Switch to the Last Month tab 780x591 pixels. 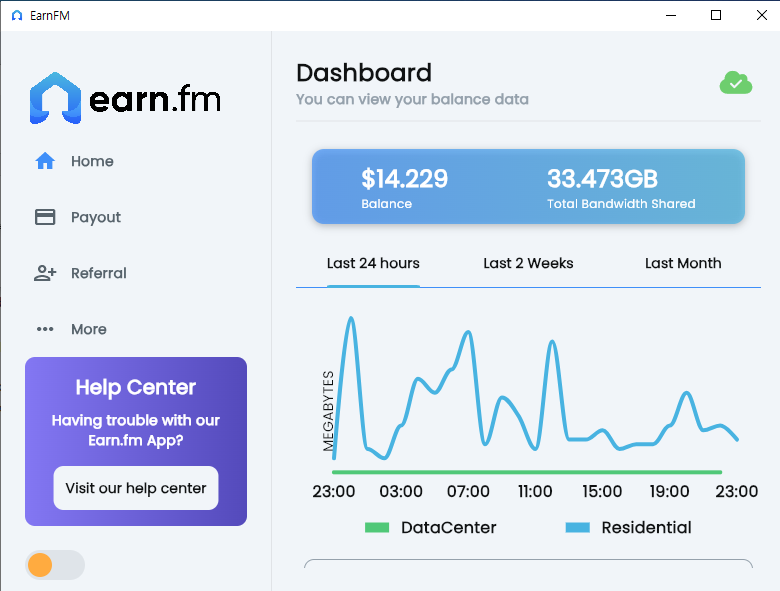(683, 263)
